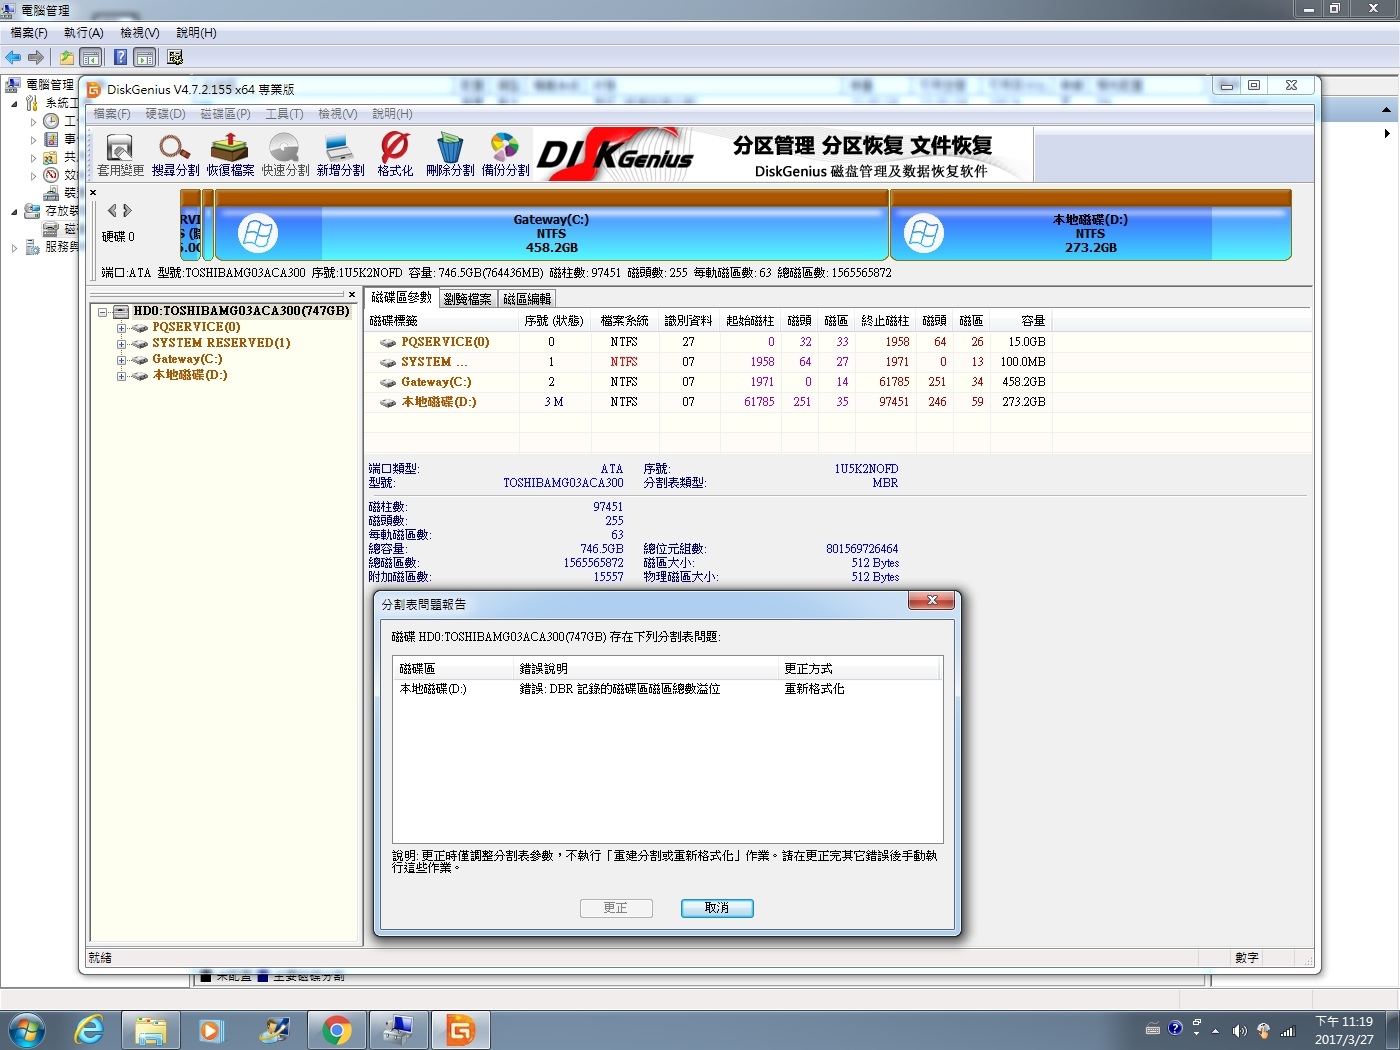The width and height of the screenshot is (1400, 1050).
Task: Close the tree panel with its X
Action: click(x=352, y=294)
